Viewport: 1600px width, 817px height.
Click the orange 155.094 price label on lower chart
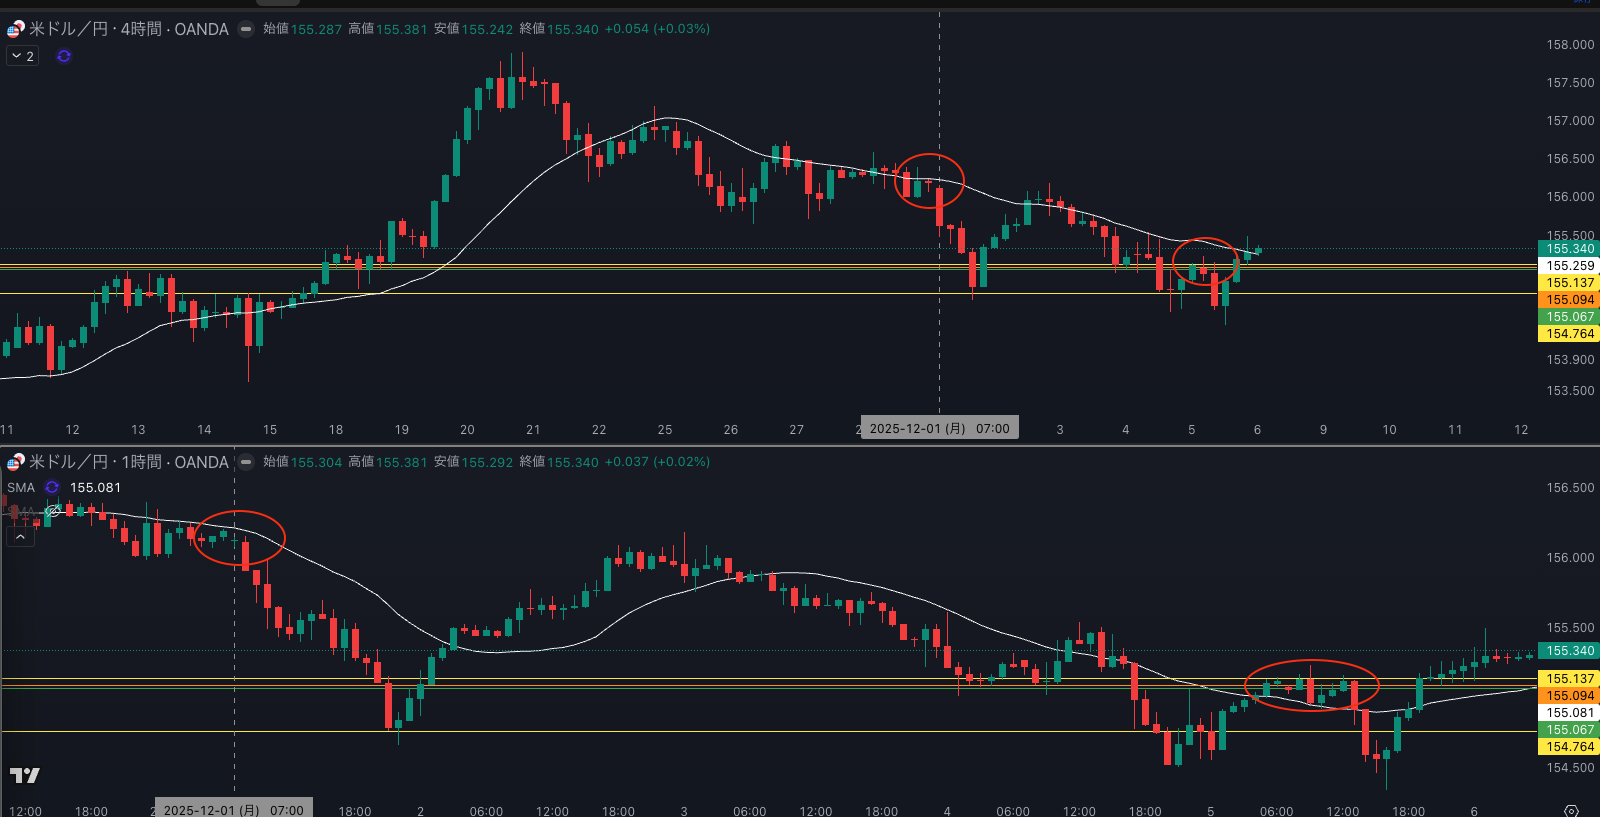tap(1569, 696)
